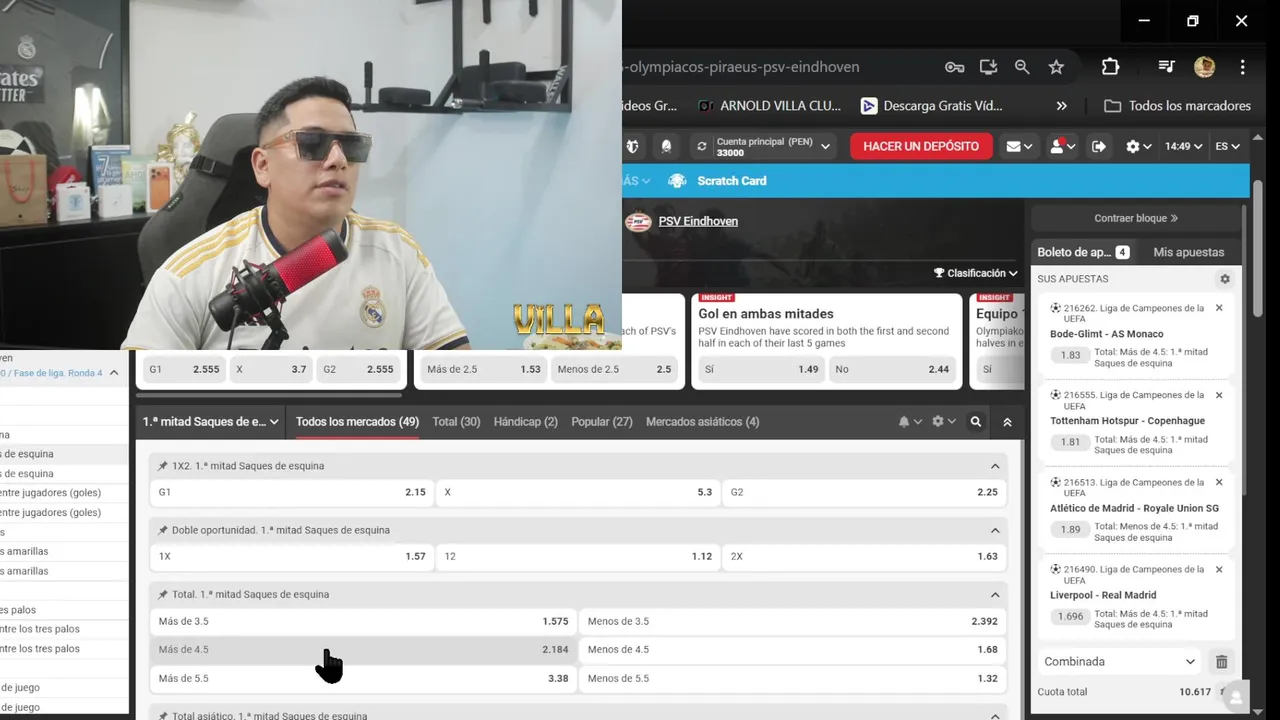Collapse the Total 1.ª mitad Saques section

[x=995, y=594]
